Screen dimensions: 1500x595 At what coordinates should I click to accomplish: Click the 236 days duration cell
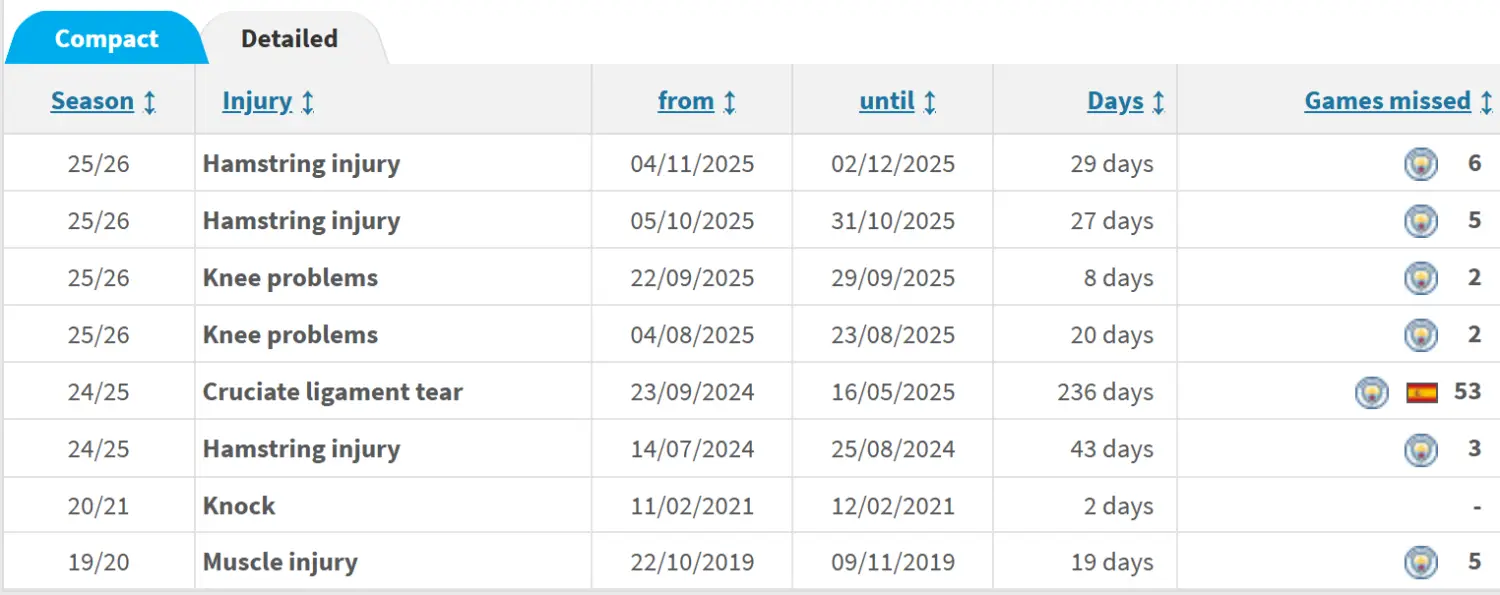pyautogui.click(x=1104, y=392)
